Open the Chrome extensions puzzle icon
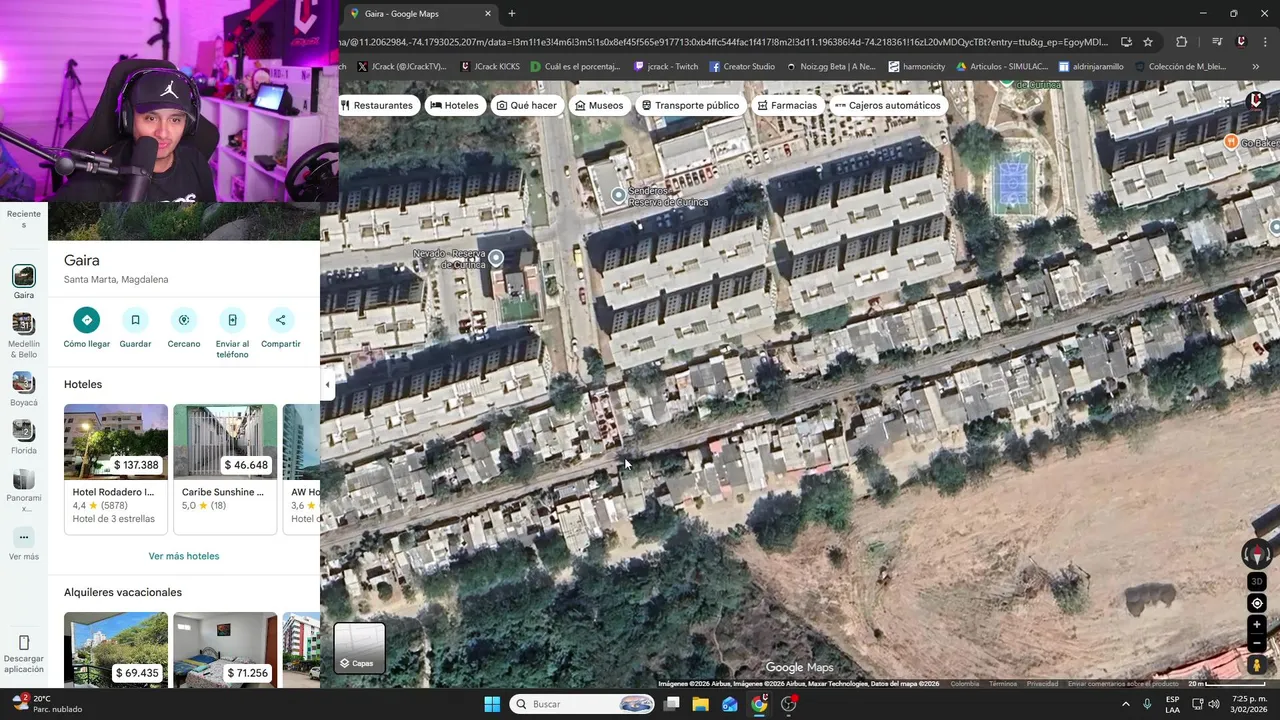 click(x=1181, y=42)
